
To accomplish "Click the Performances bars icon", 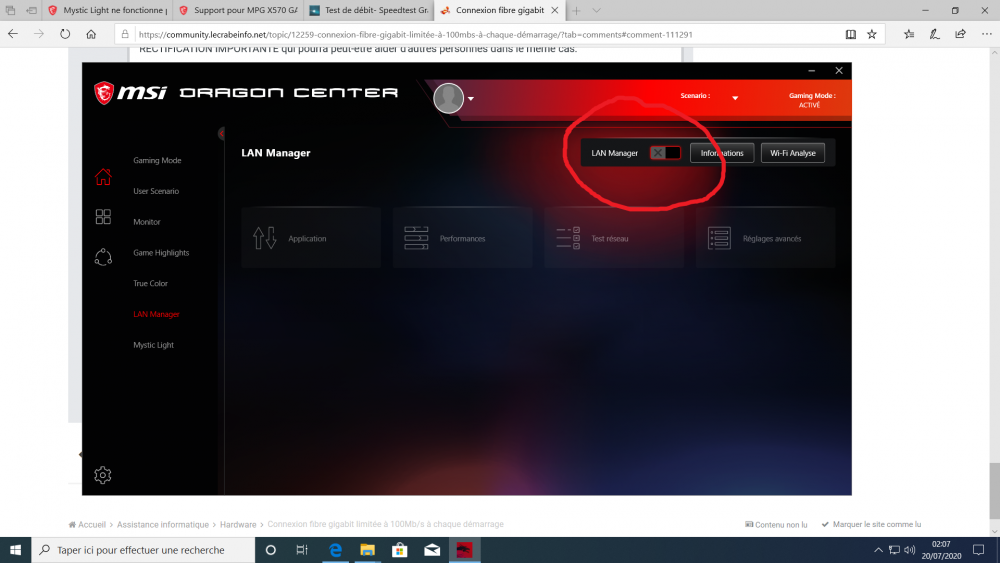I will [x=416, y=238].
